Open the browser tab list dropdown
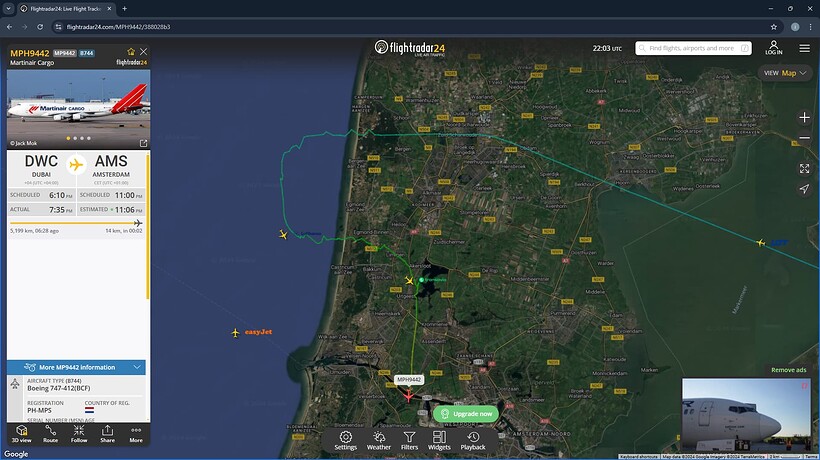The height and width of the screenshot is (460, 820). [8, 8]
